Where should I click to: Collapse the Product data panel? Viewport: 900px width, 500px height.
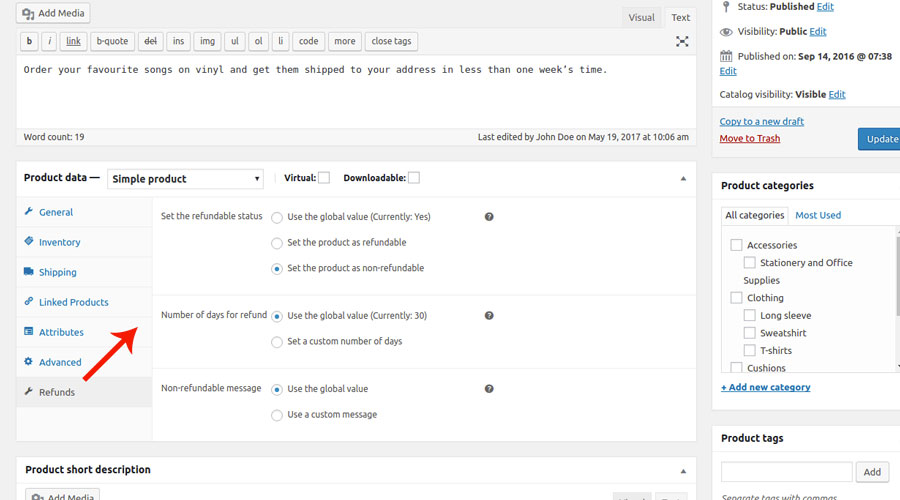point(683,179)
